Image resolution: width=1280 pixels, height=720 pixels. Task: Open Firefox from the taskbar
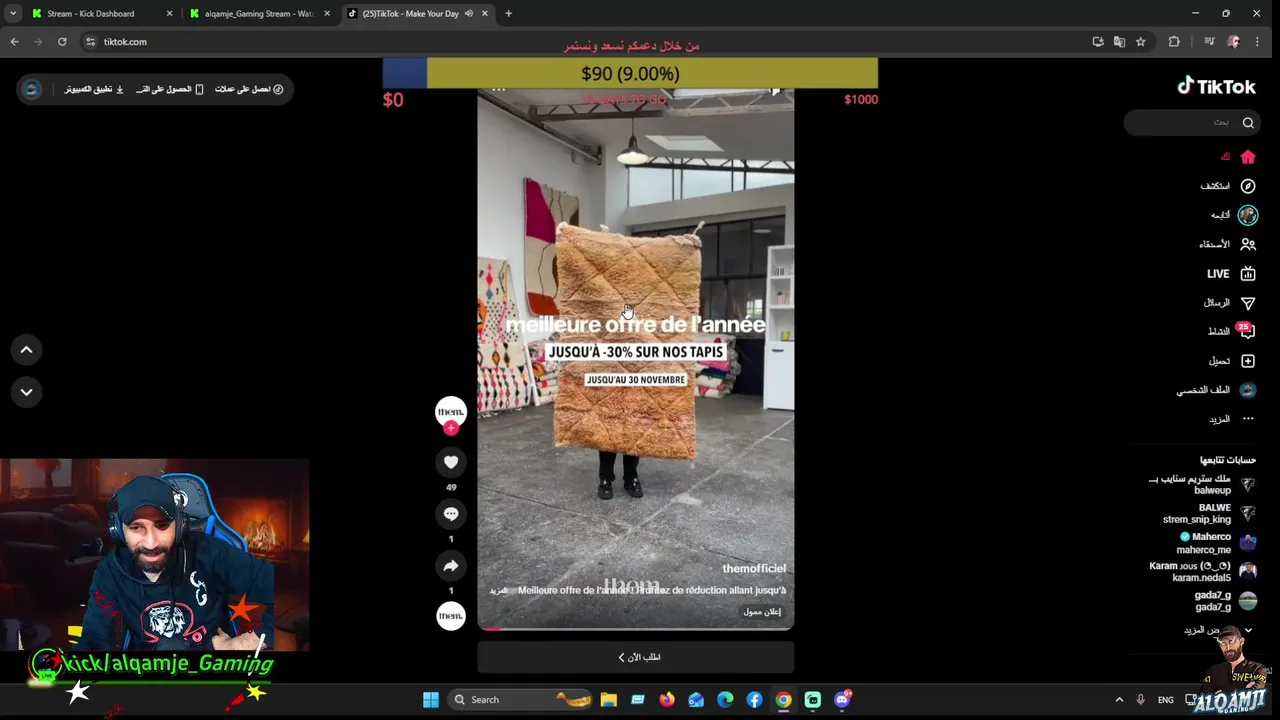click(x=667, y=700)
